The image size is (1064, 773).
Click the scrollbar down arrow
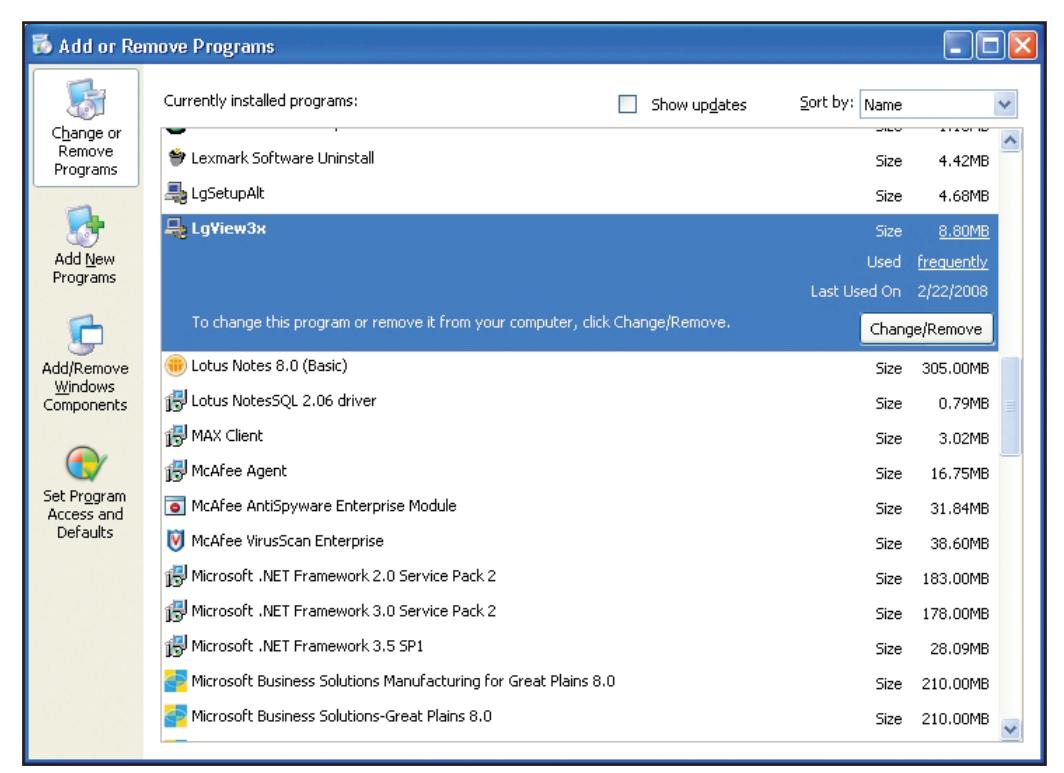(x=1010, y=729)
